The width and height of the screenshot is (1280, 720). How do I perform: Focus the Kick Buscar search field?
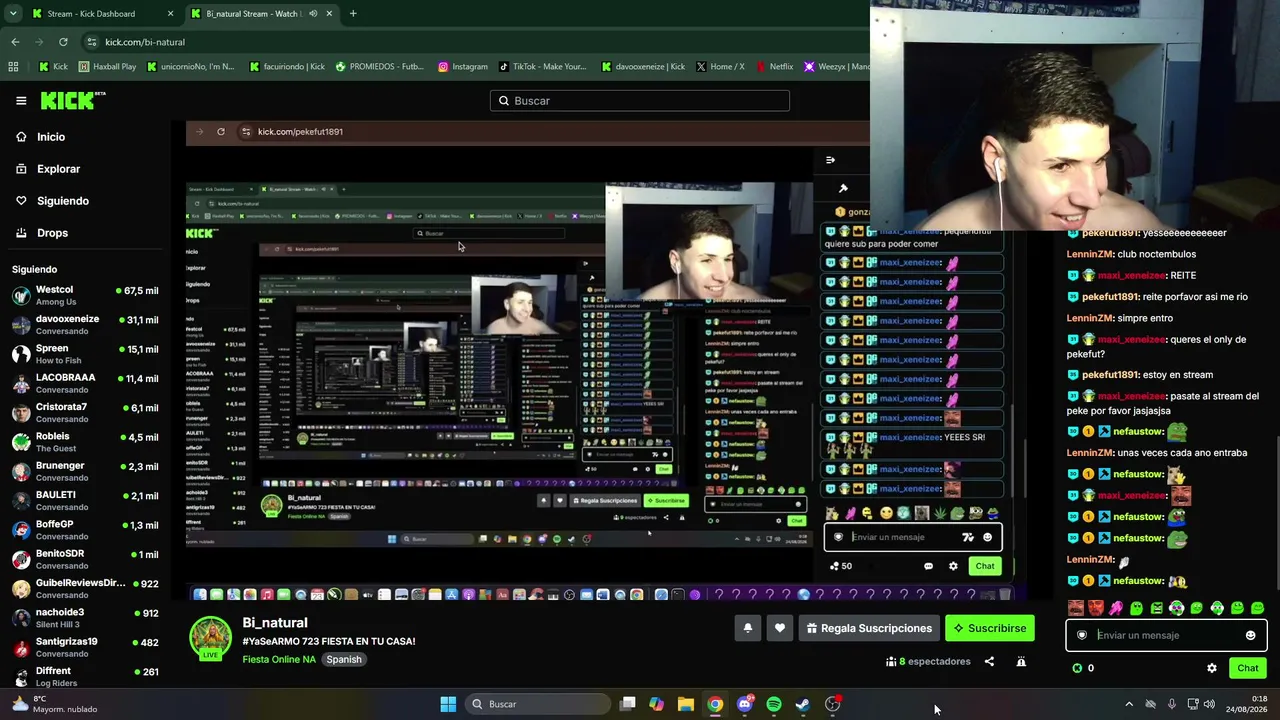(640, 100)
